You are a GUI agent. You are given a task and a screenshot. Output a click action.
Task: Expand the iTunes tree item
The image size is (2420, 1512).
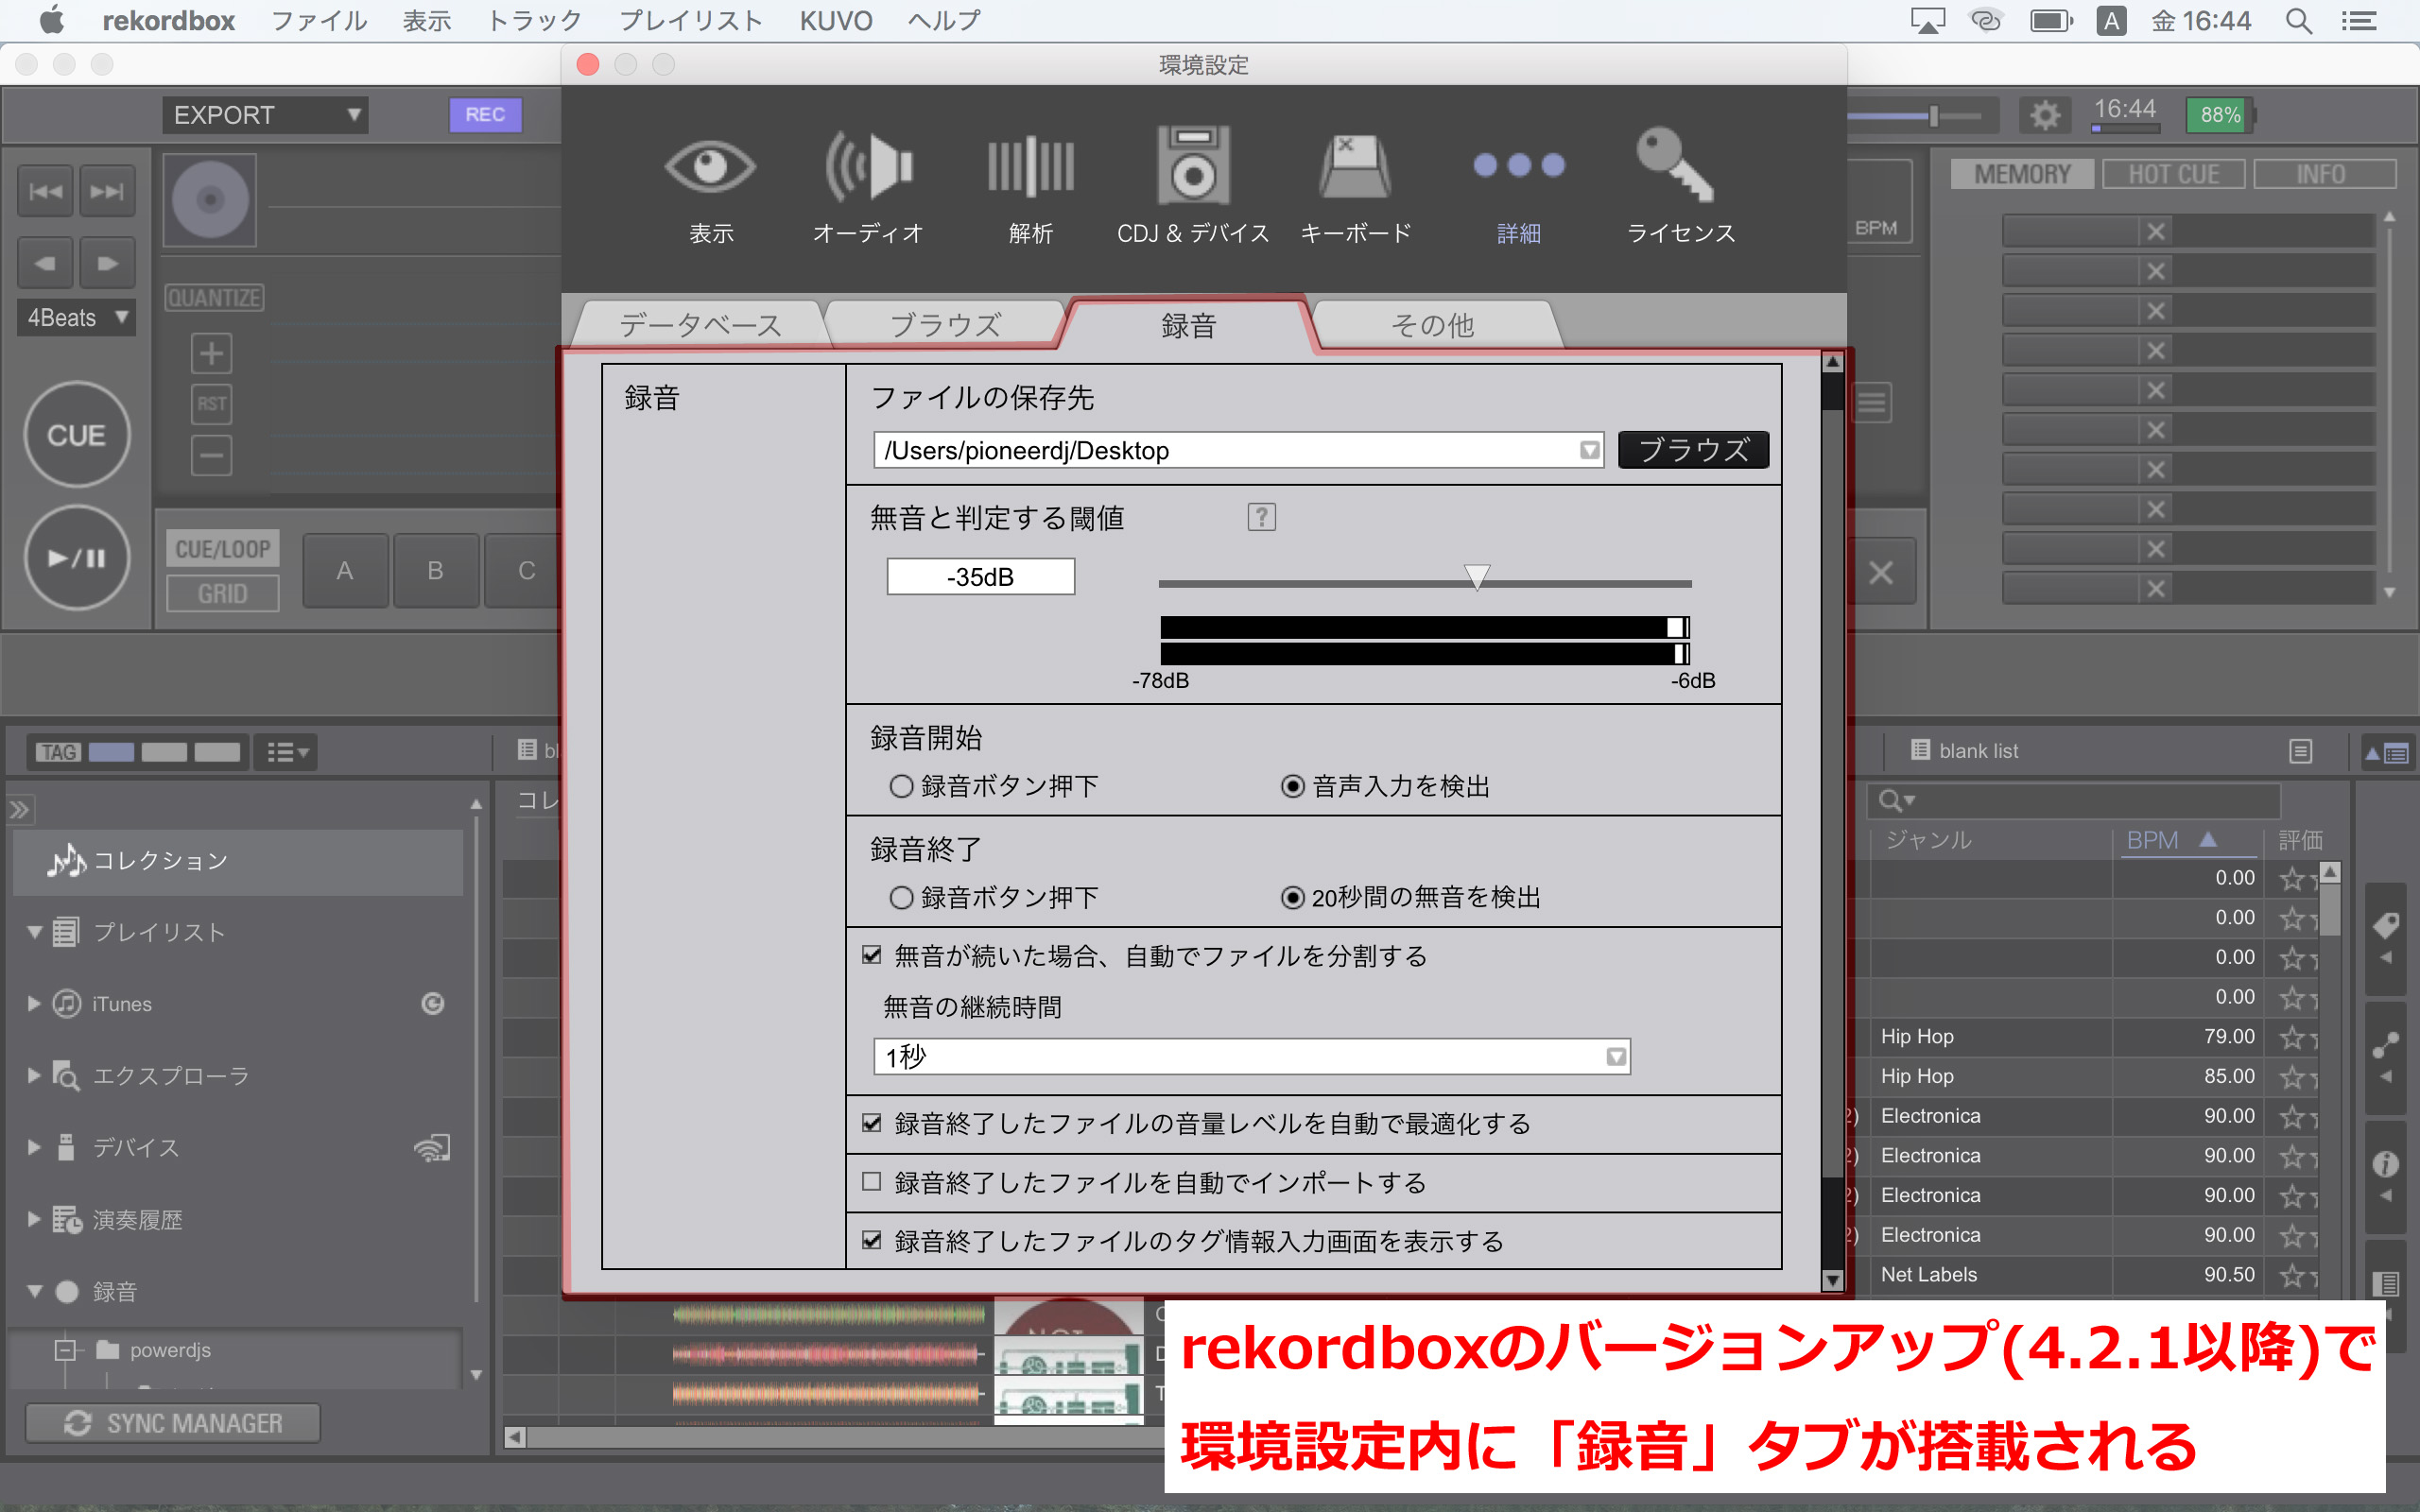34,1003
